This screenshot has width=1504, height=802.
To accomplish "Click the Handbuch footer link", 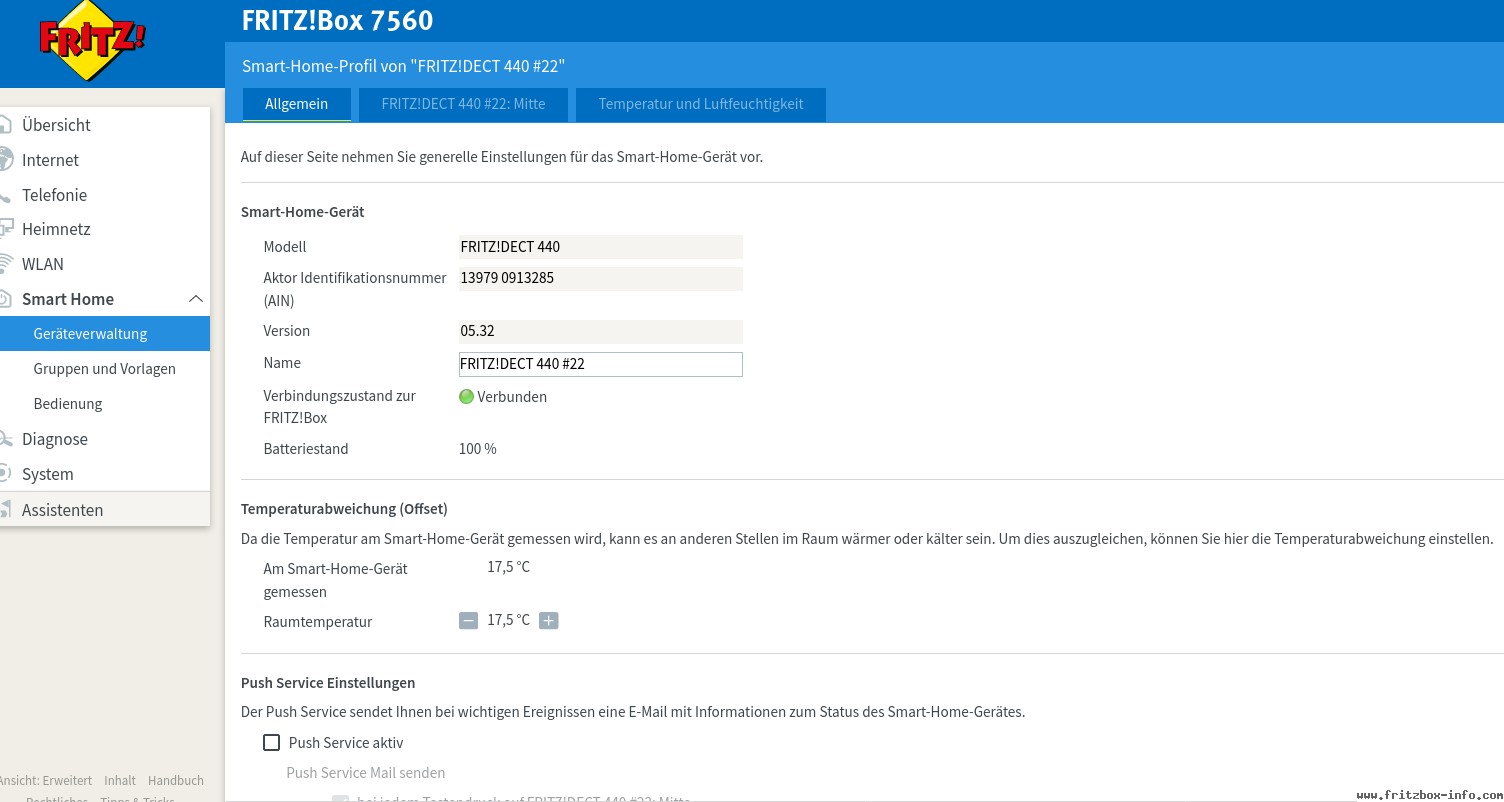I will (176, 781).
